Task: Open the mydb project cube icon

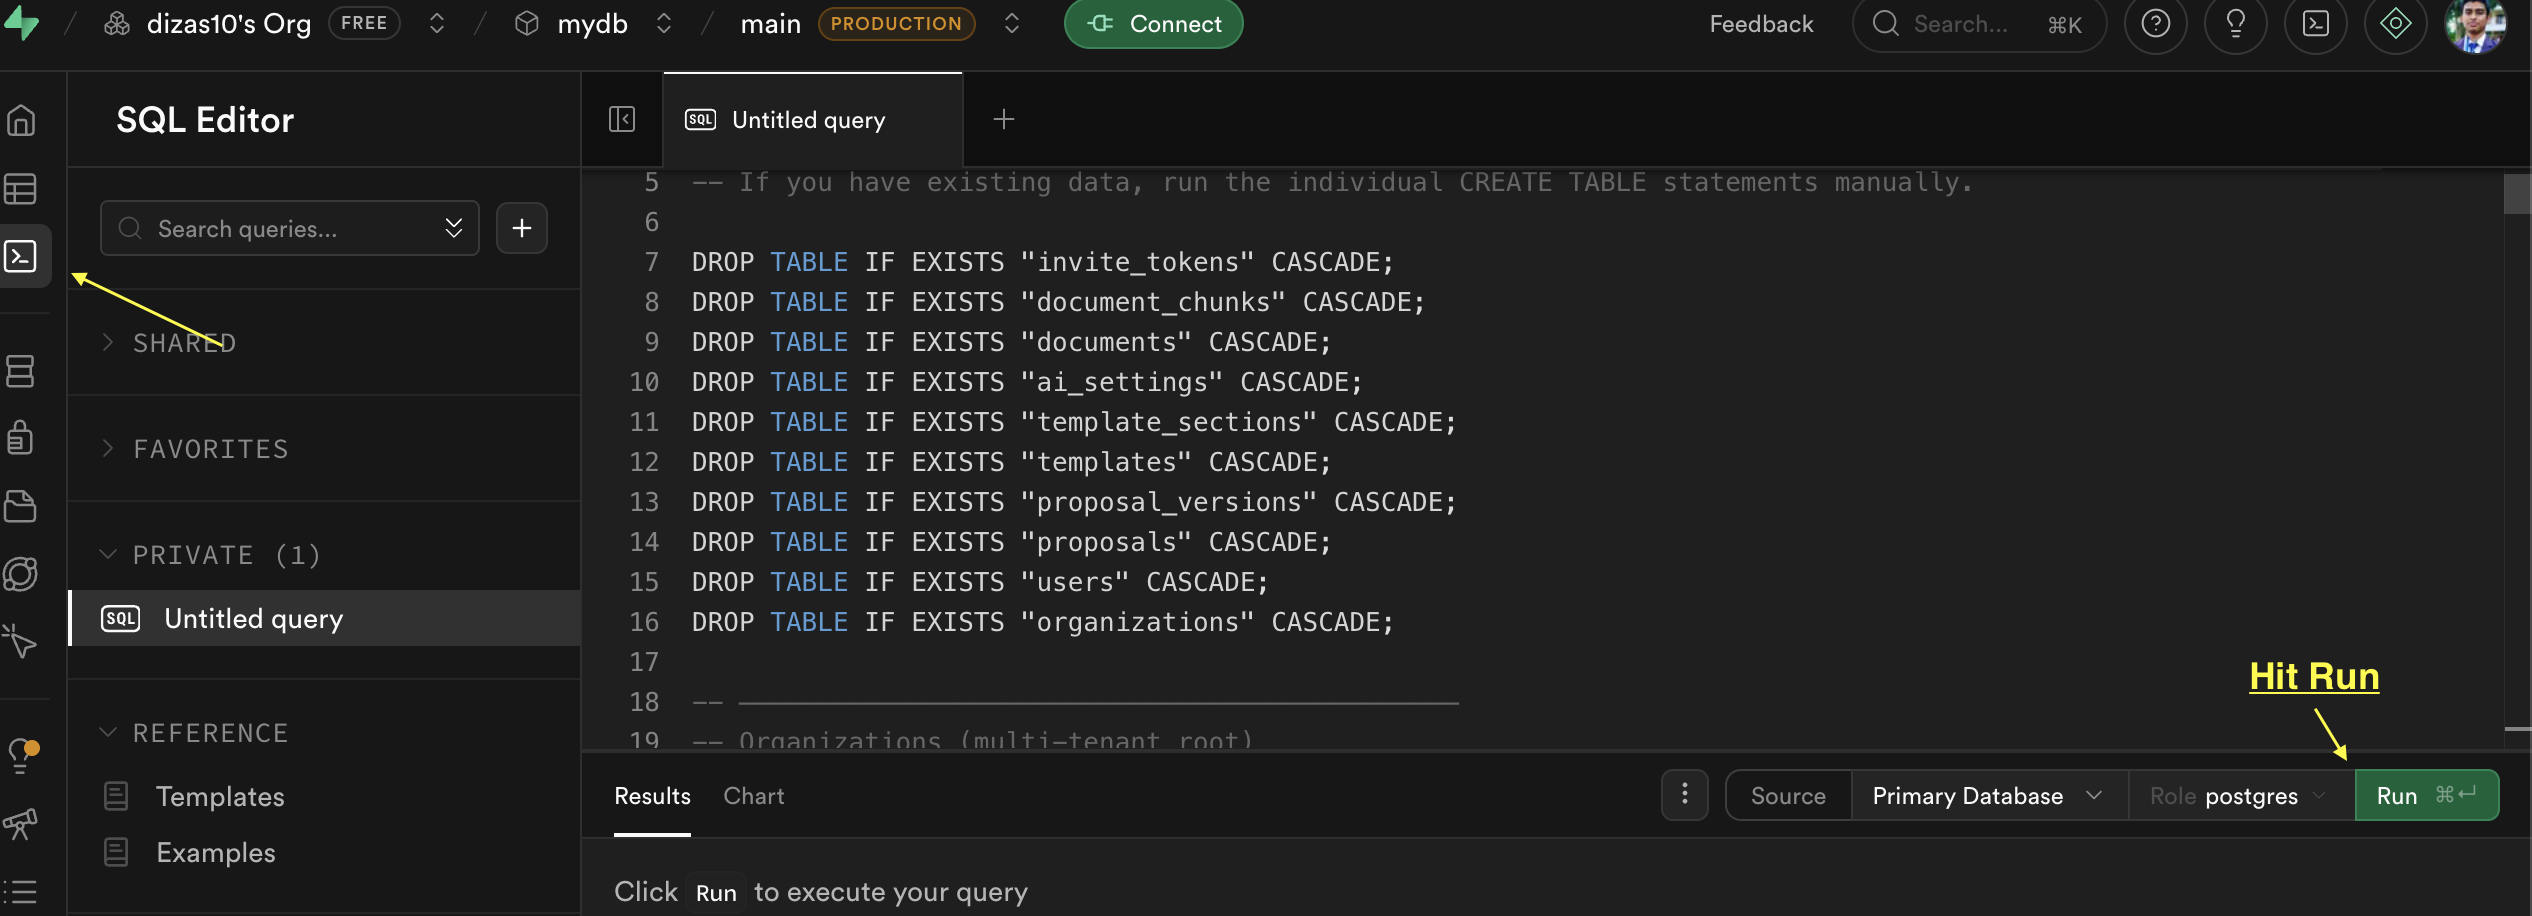Action: [x=527, y=23]
